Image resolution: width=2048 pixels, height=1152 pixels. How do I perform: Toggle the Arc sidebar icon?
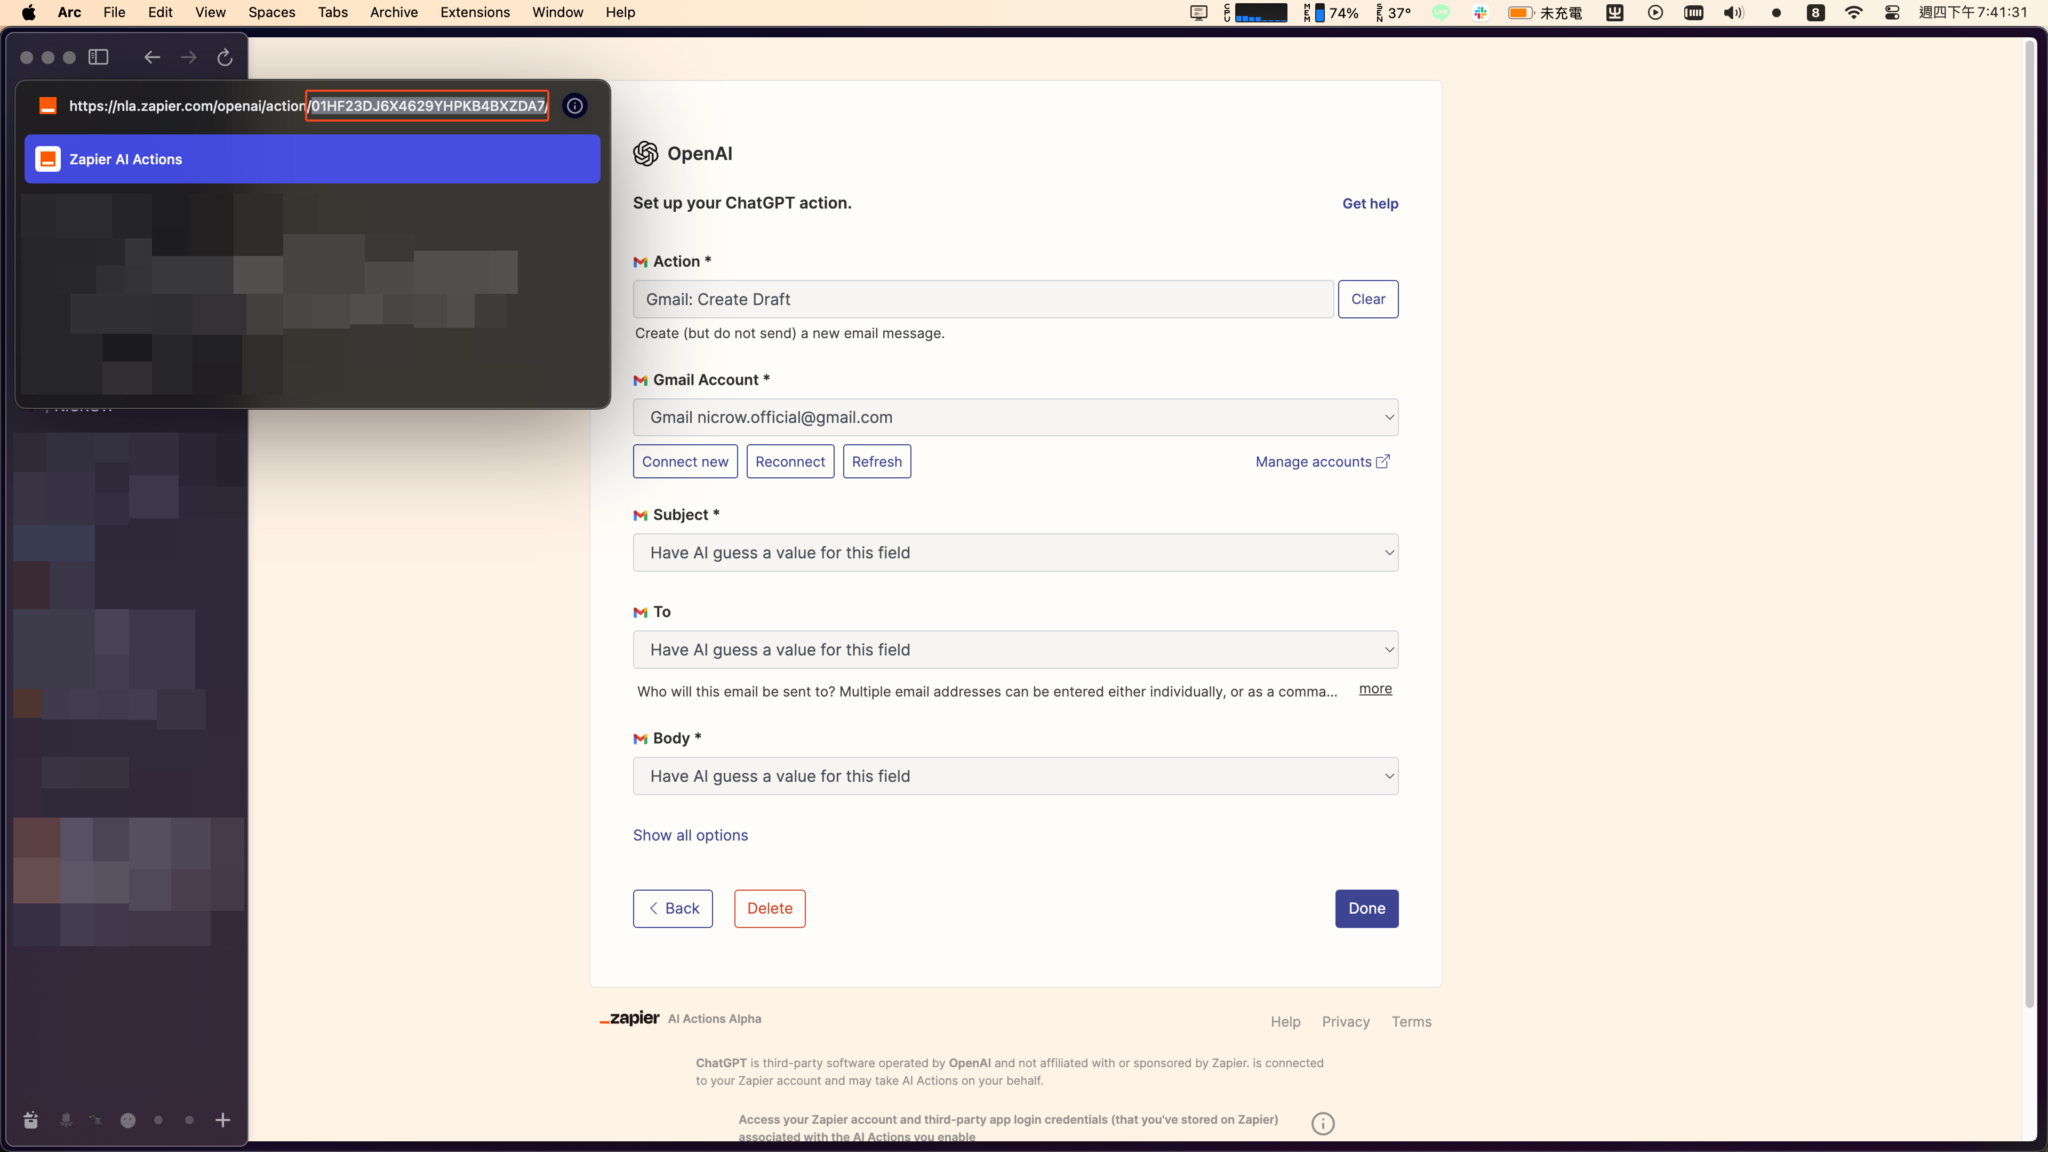[98, 57]
